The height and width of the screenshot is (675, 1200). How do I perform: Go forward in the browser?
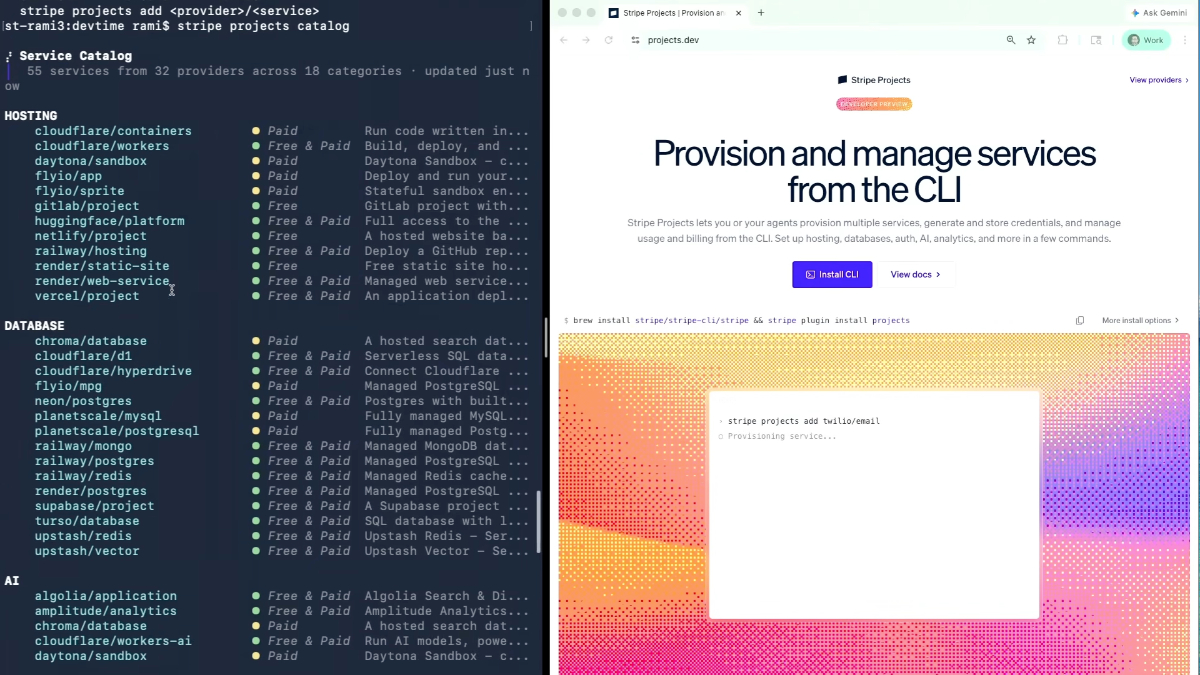585,40
